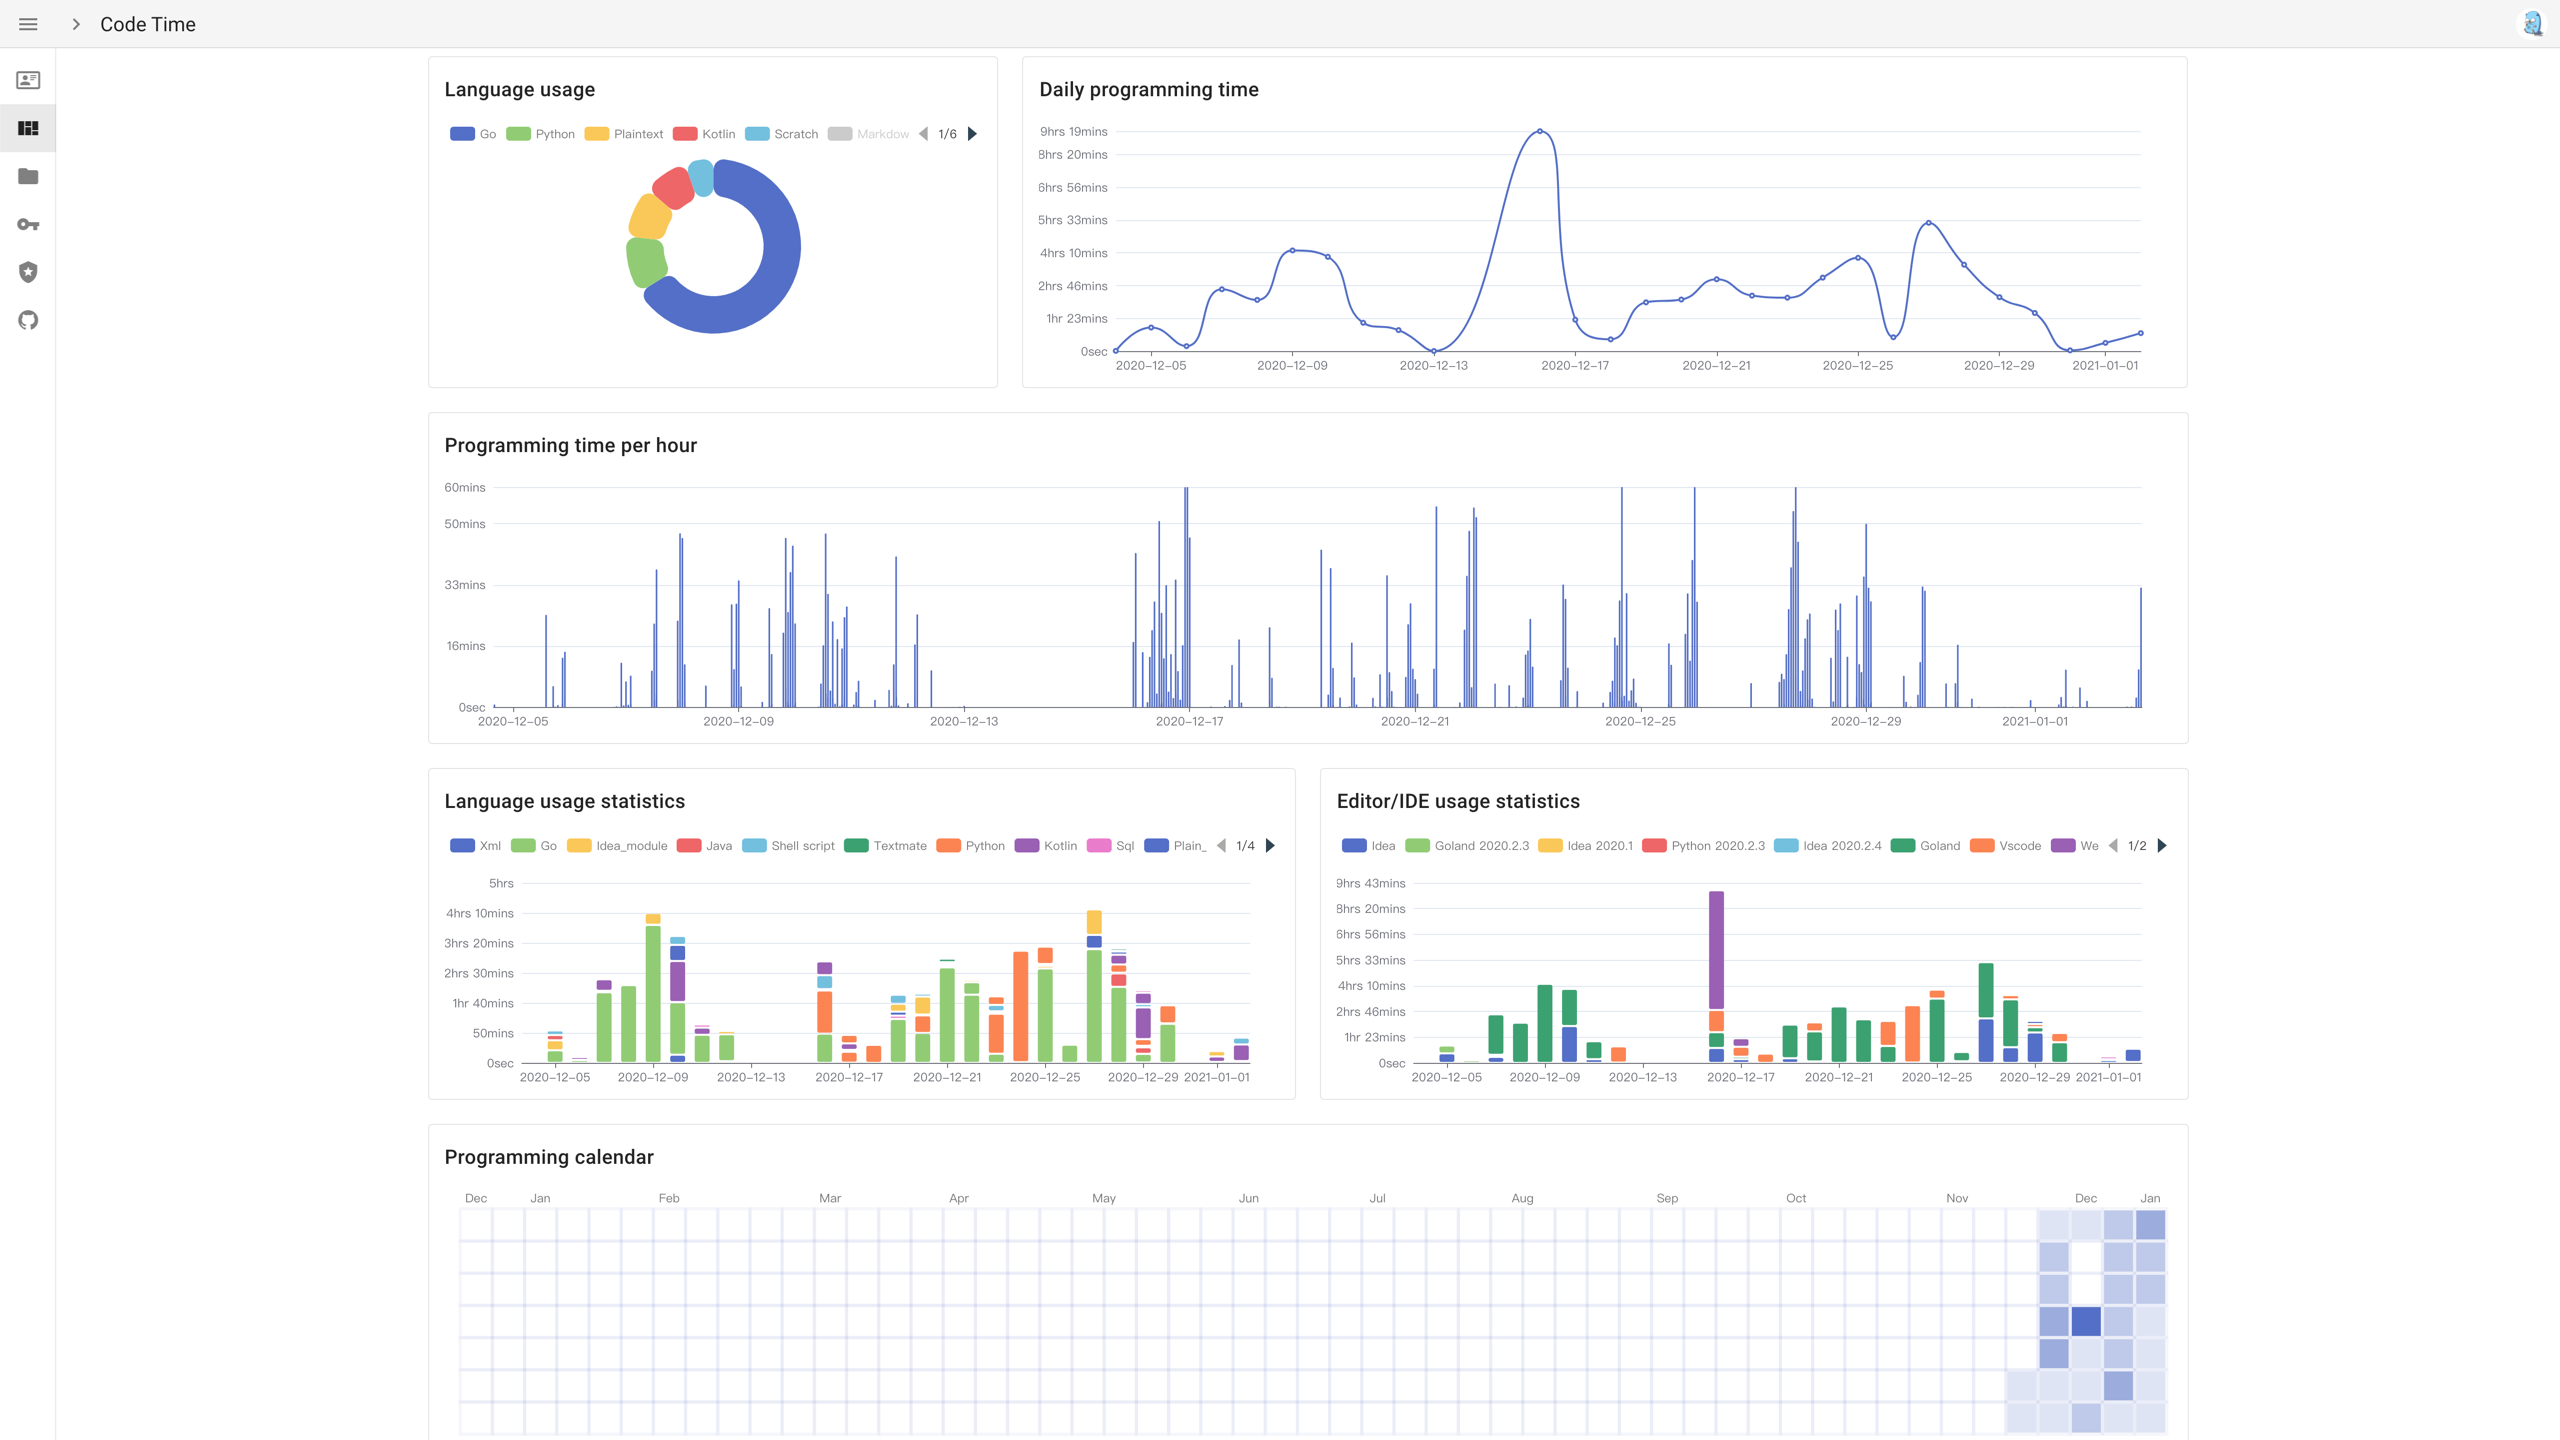Show next page of Editor/IDE legend
This screenshot has height=1440, width=2560.
click(2162, 846)
